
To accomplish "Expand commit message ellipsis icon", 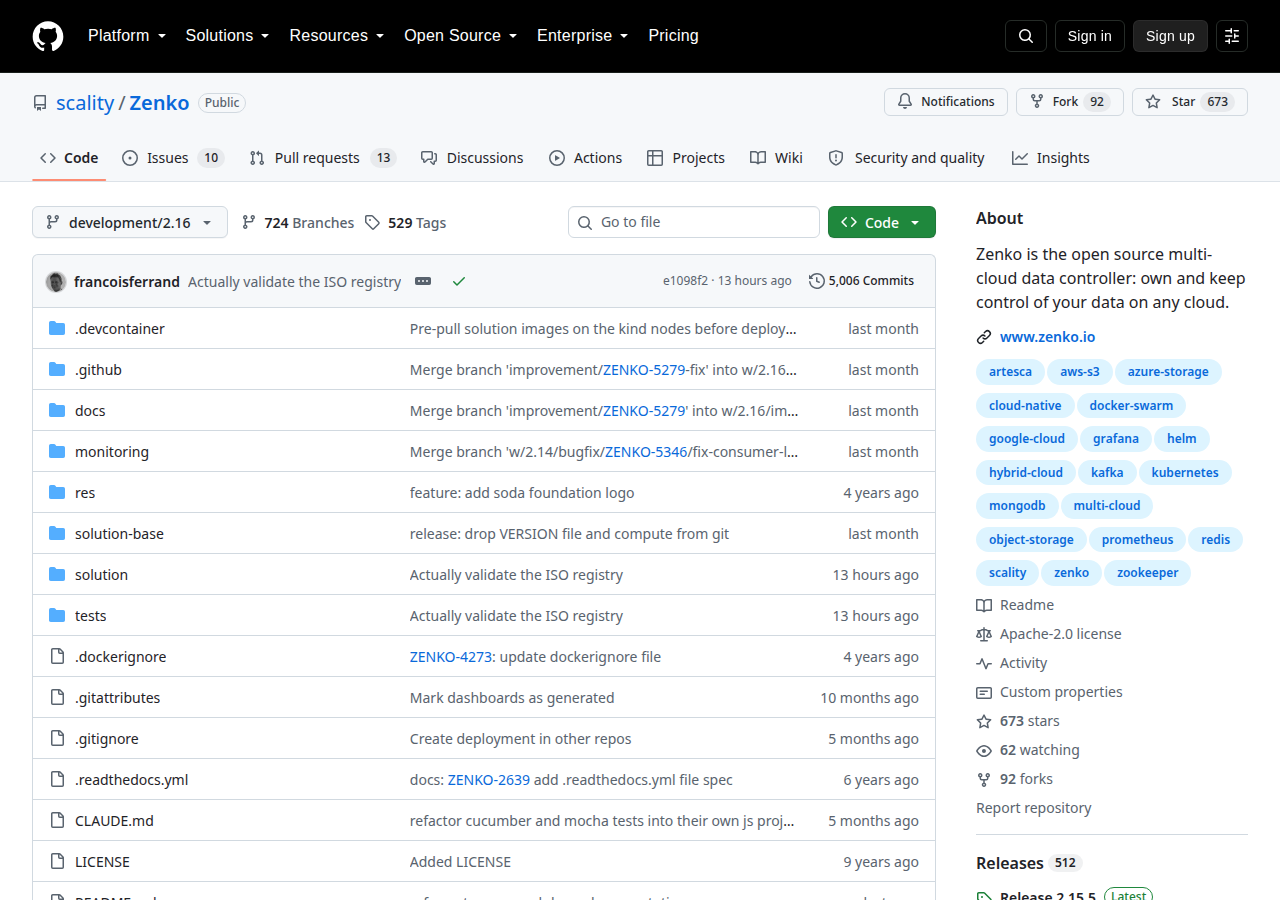I will (x=423, y=281).
